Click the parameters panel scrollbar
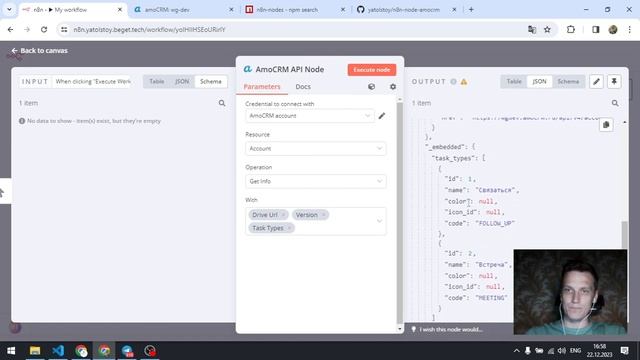Image resolution: width=640 pixels, height=360 pixels. (x=400, y=212)
